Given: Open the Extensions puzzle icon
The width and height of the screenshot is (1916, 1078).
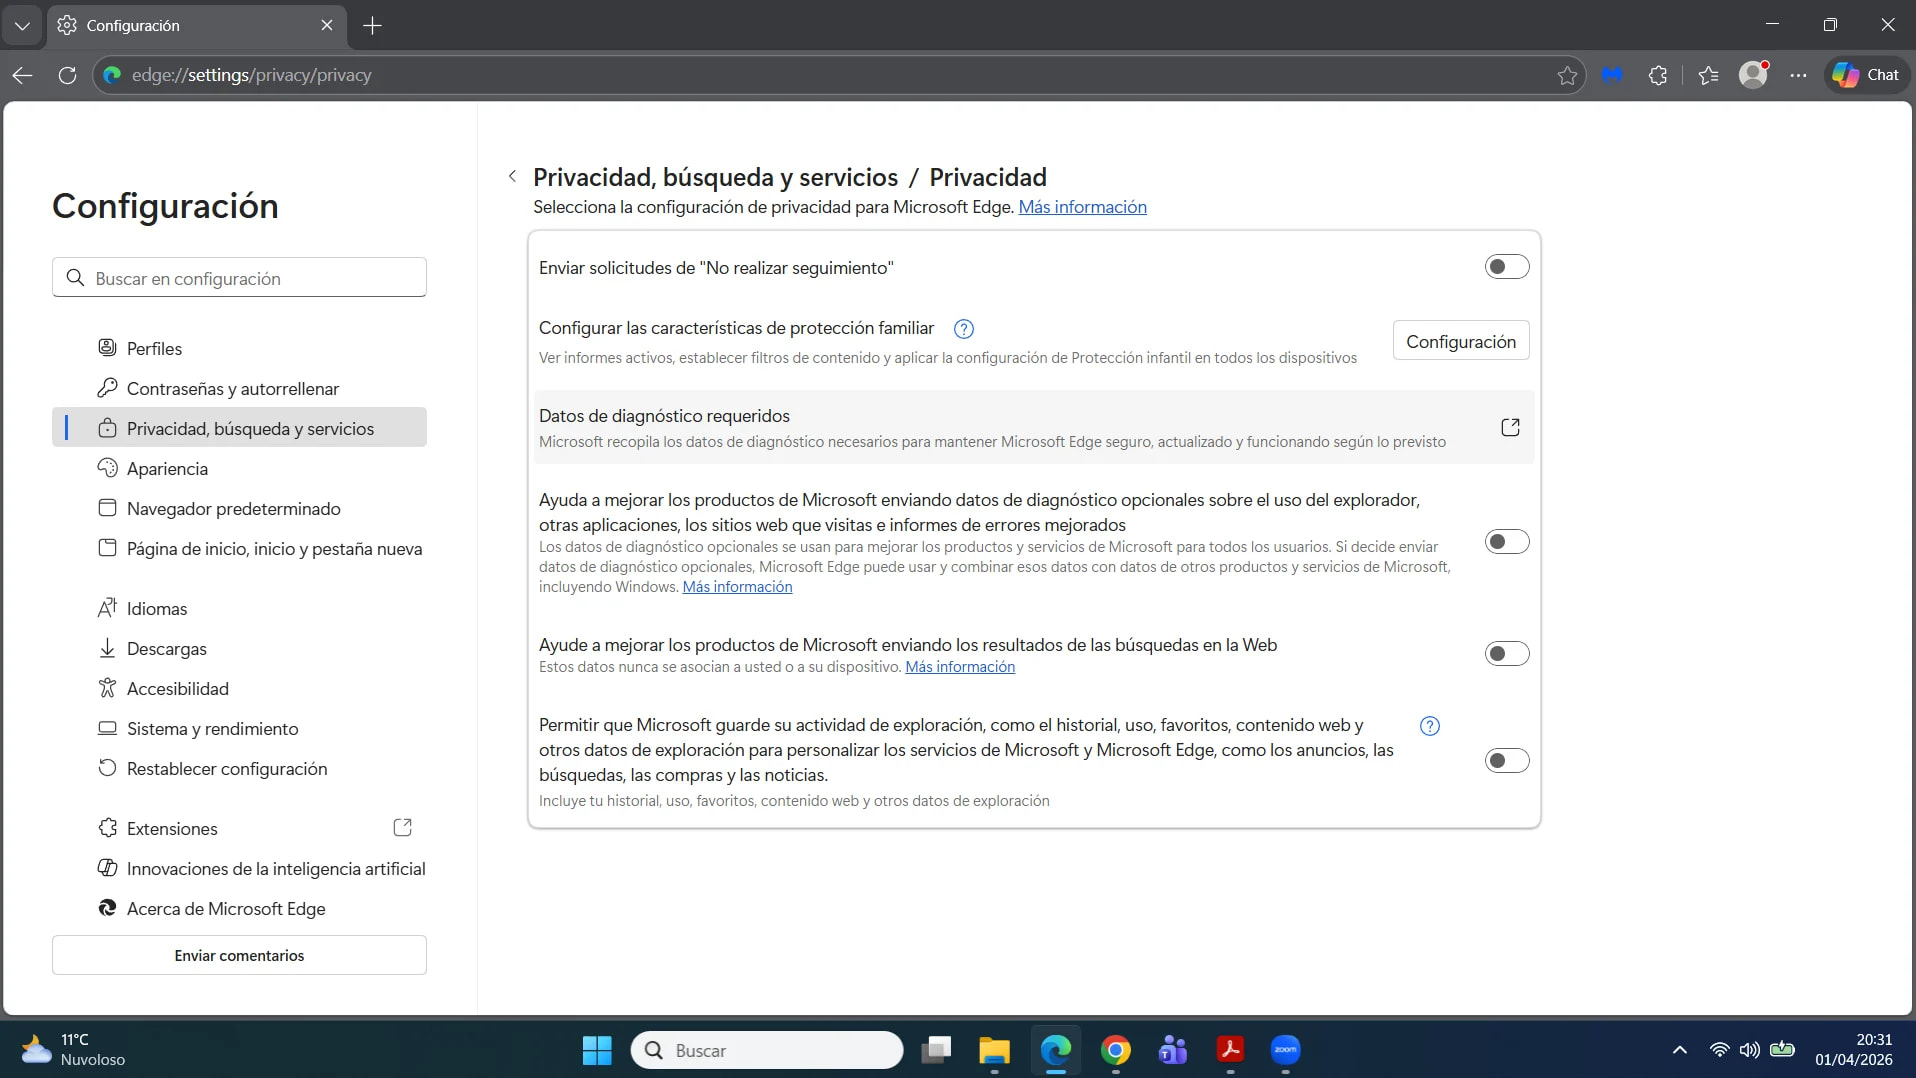Looking at the screenshot, I should [1658, 75].
